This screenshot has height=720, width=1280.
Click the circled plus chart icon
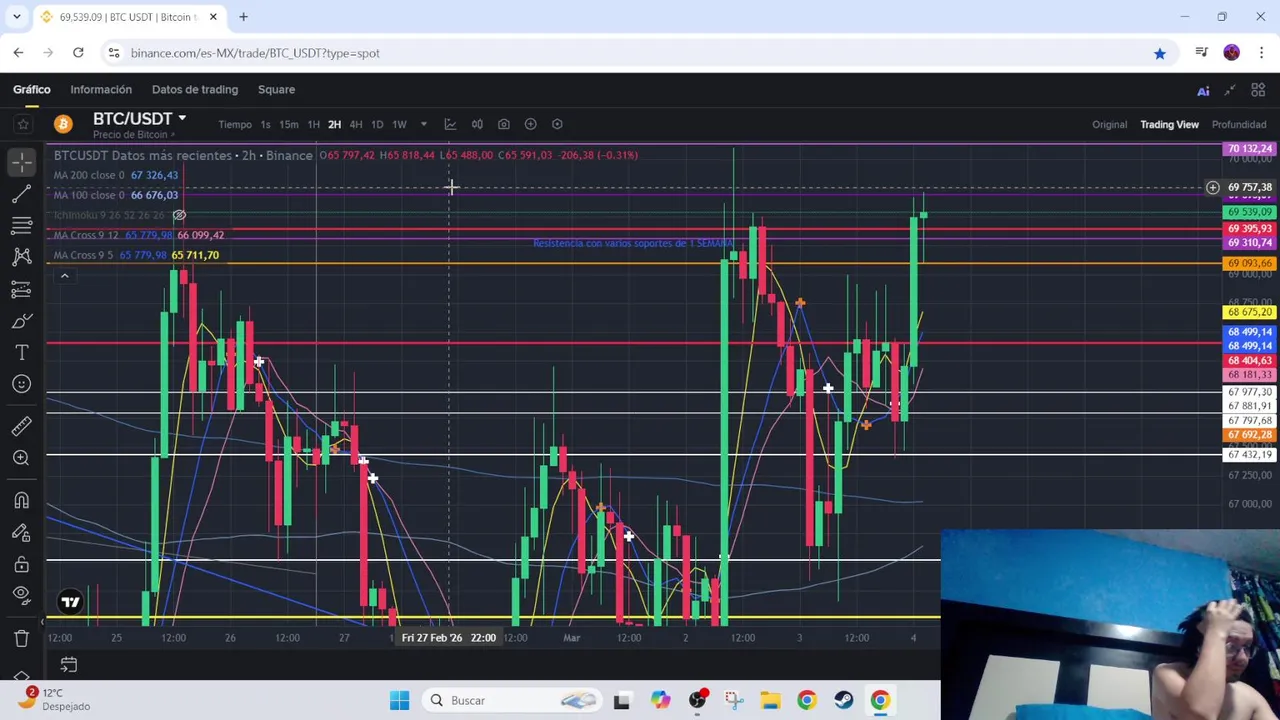tap(530, 124)
